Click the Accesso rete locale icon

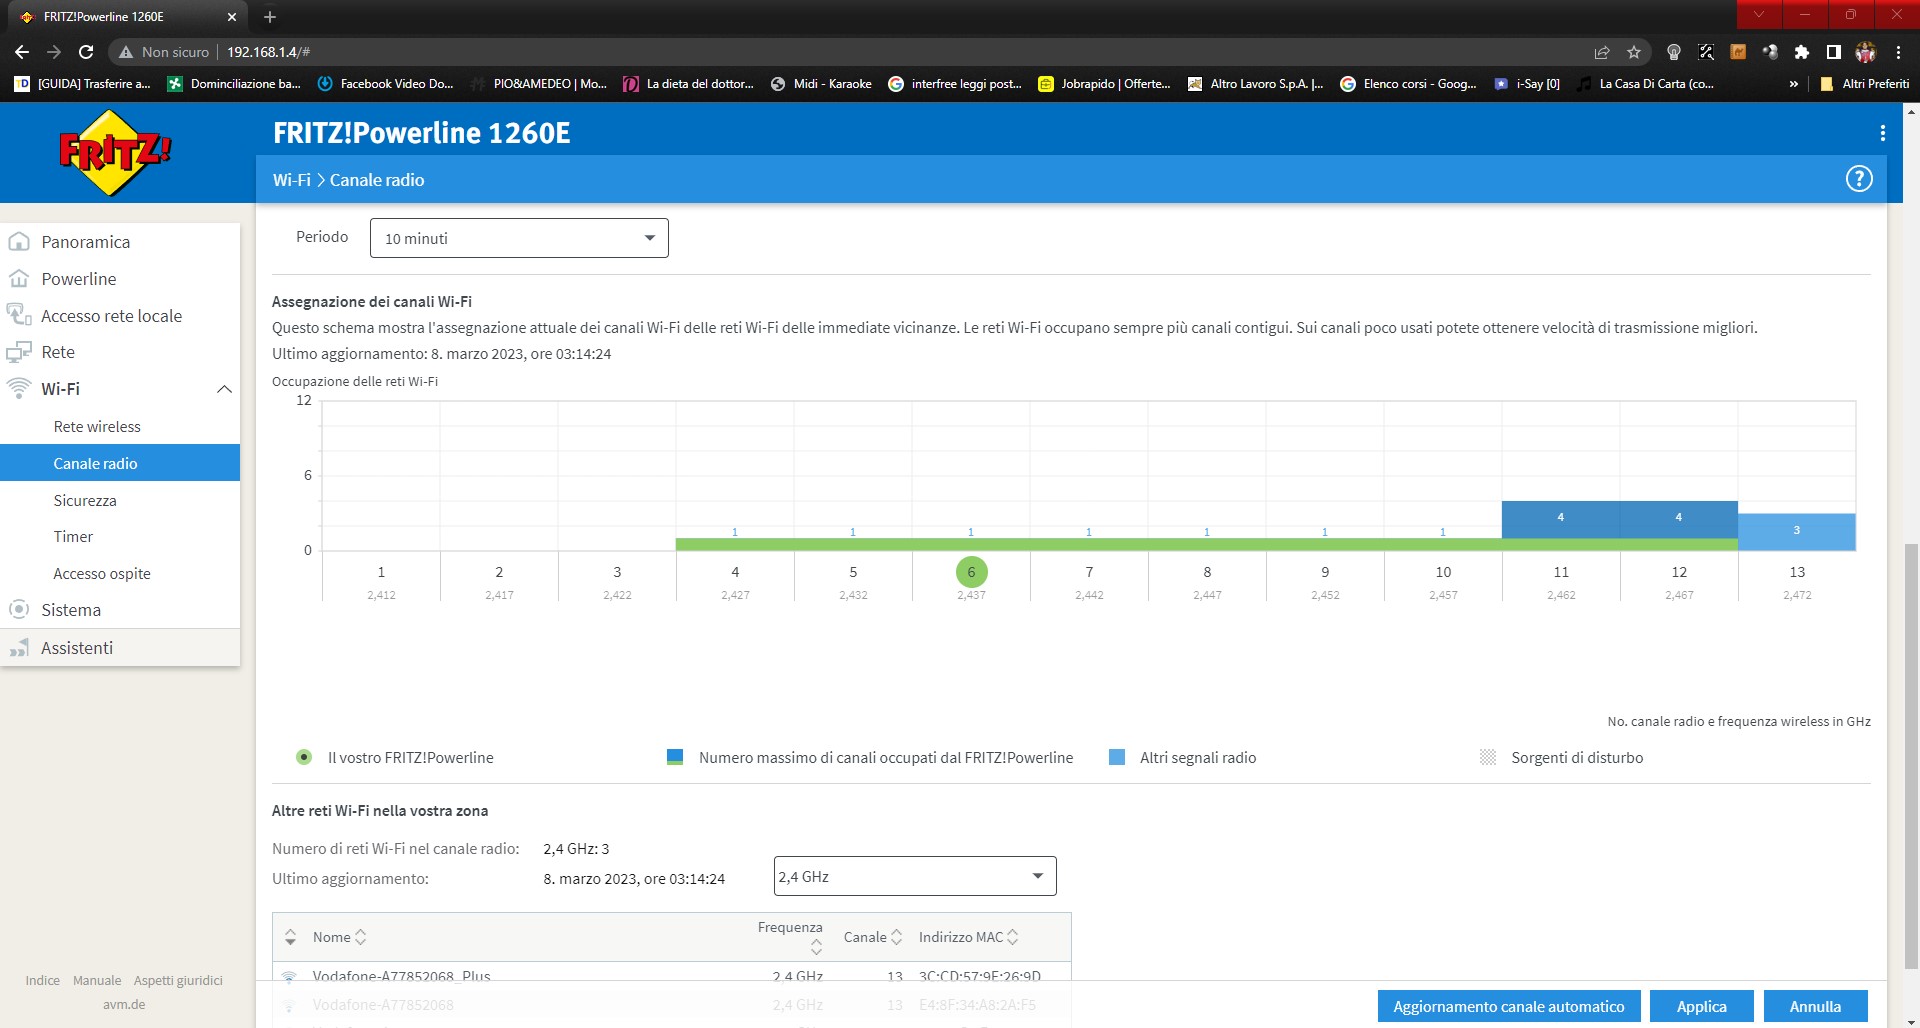(19, 315)
